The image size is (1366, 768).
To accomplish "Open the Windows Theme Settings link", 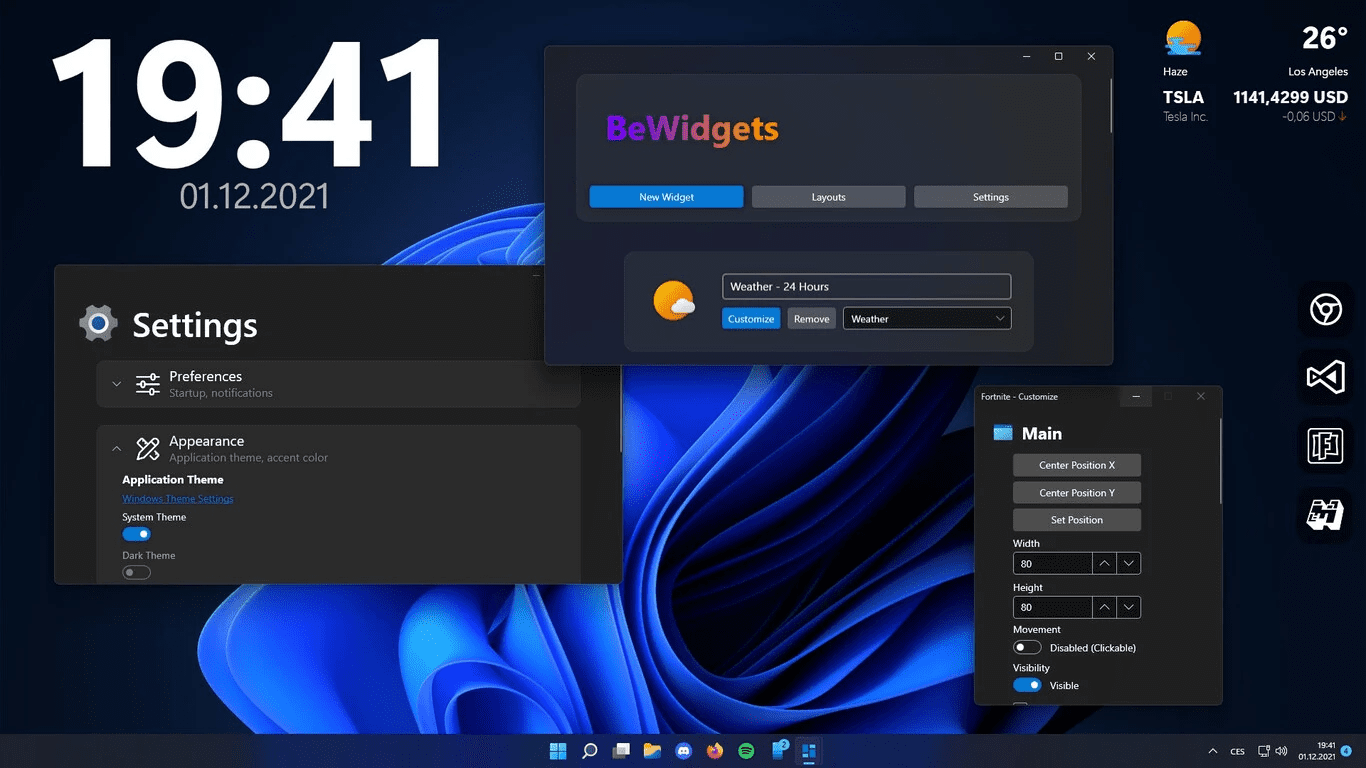I will pyautogui.click(x=177, y=498).
